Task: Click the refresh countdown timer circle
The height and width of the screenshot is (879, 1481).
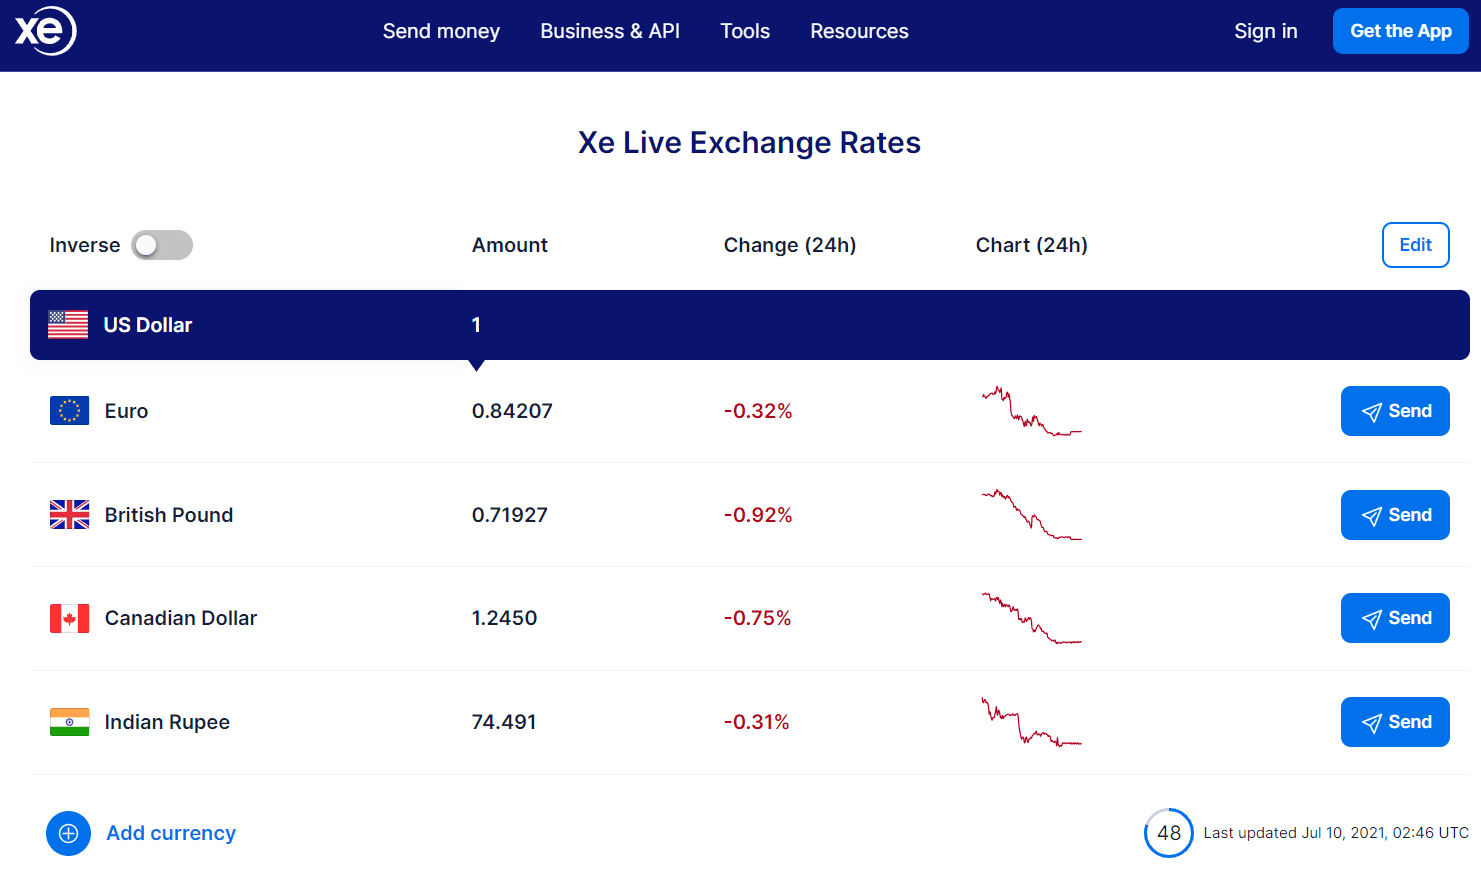Action: click(x=1168, y=833)
